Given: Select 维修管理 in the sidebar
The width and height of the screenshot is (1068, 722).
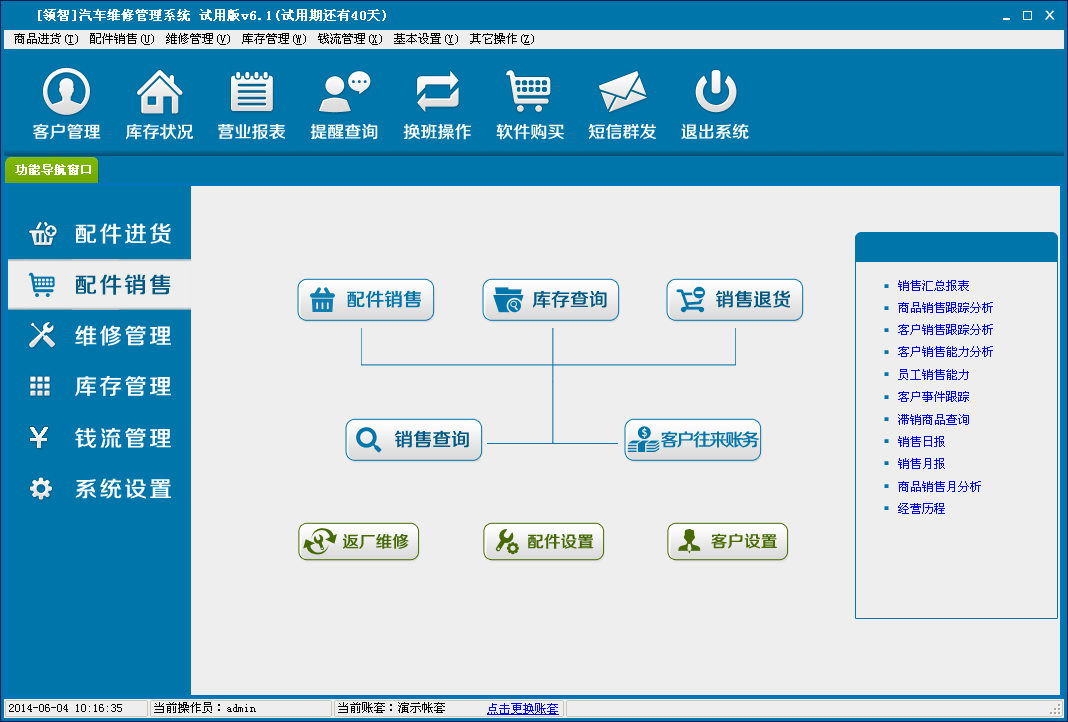Looking at the screenshot, I should pos(100,336).
